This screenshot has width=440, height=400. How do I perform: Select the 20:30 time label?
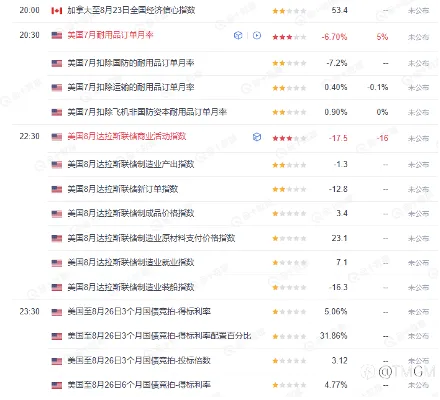[x=29, y=35]
